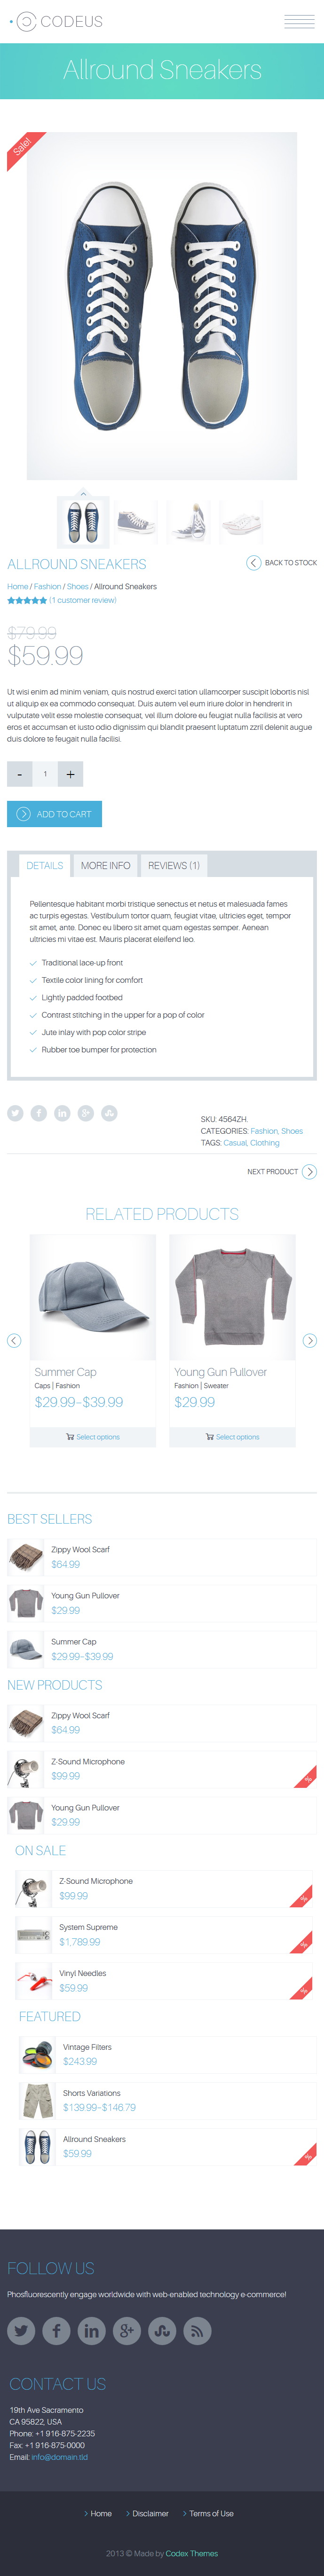Open footer Google Plus icon

pos(127,2331)
